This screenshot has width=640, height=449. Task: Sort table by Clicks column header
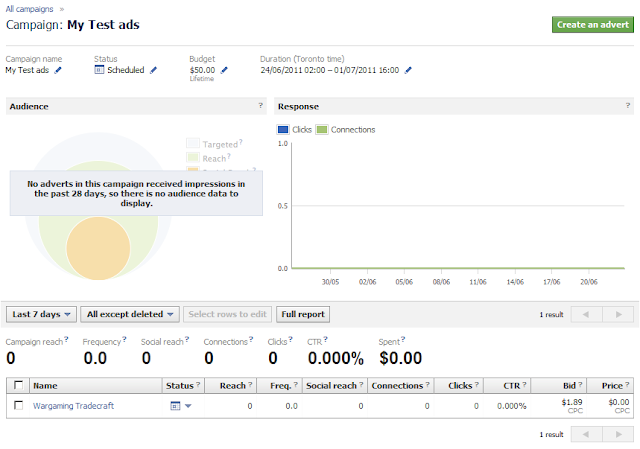pos(459,386)
